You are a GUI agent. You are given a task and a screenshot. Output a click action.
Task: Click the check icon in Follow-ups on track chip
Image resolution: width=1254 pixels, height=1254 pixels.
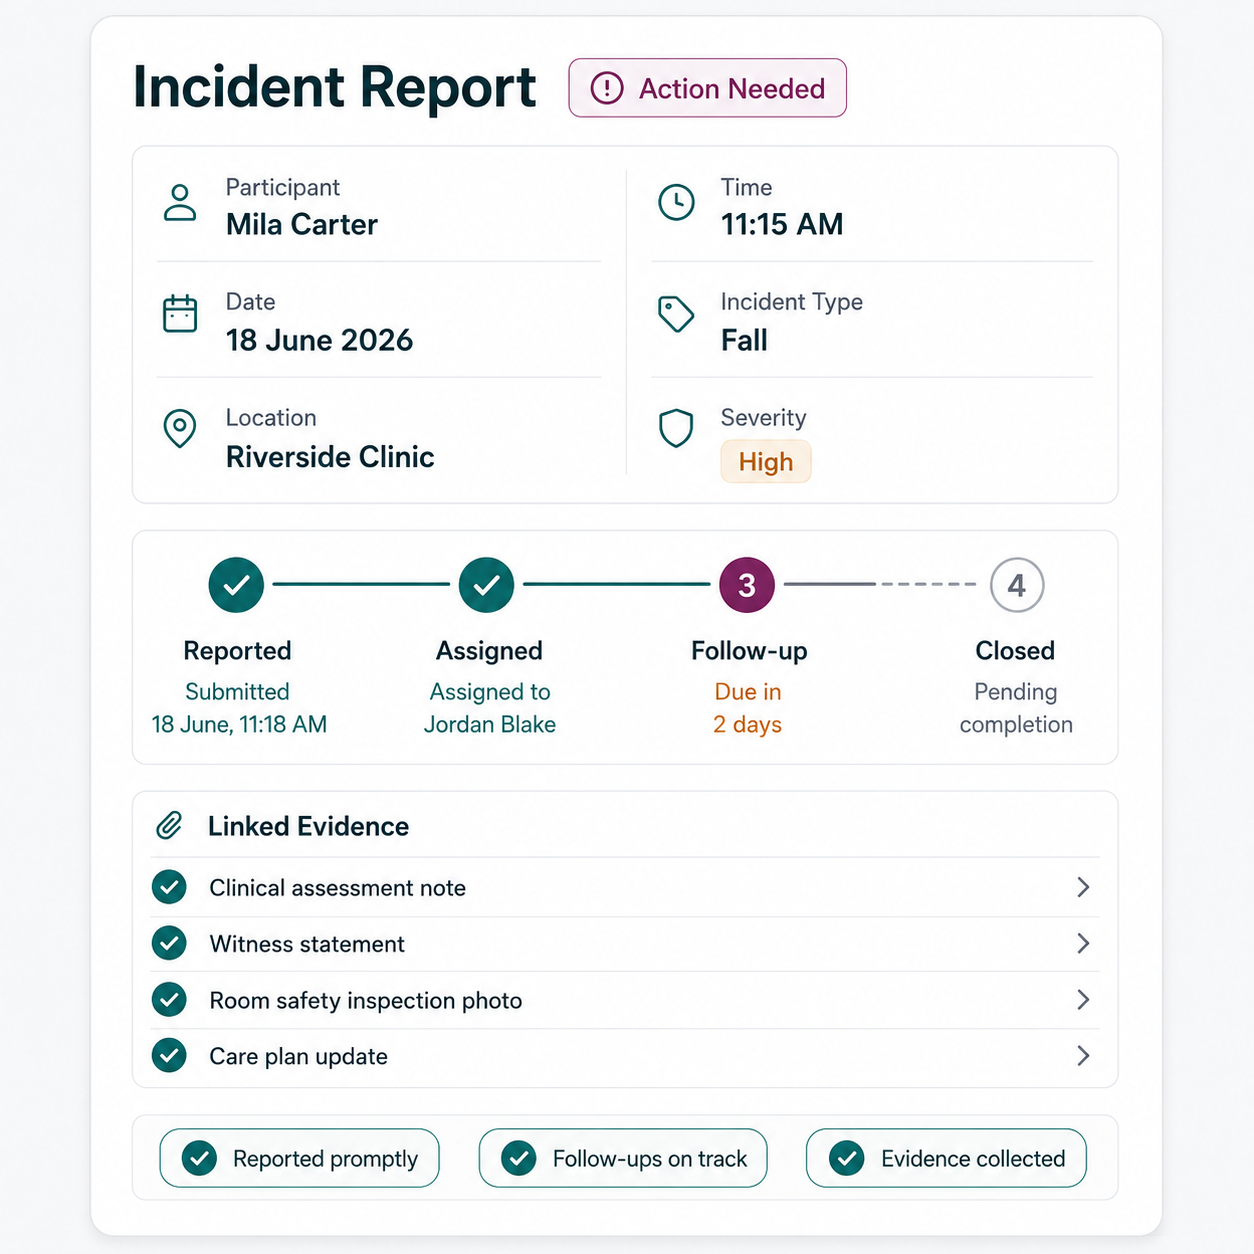coord(518,1158)
